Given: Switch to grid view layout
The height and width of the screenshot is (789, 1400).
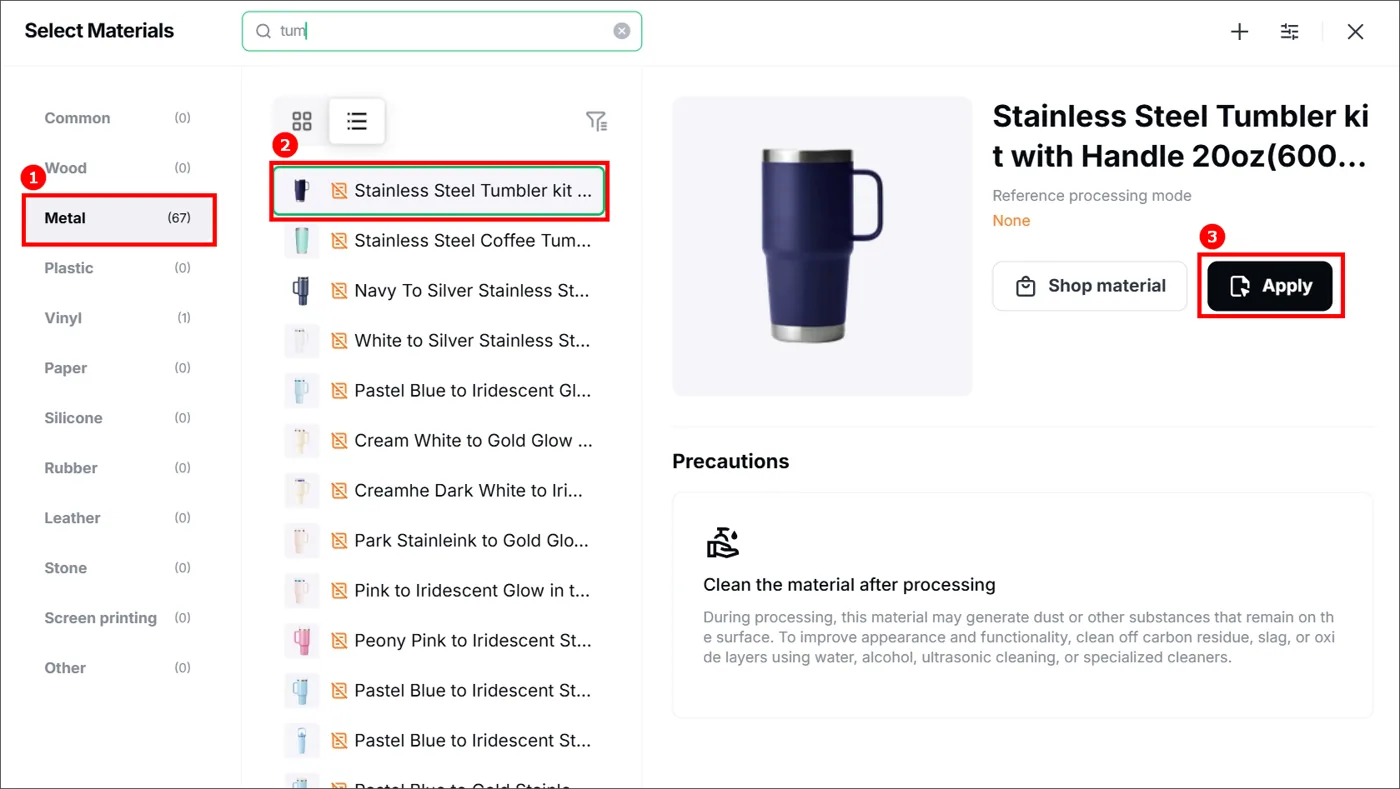Looking at the screenshot, I should [302, 122].
